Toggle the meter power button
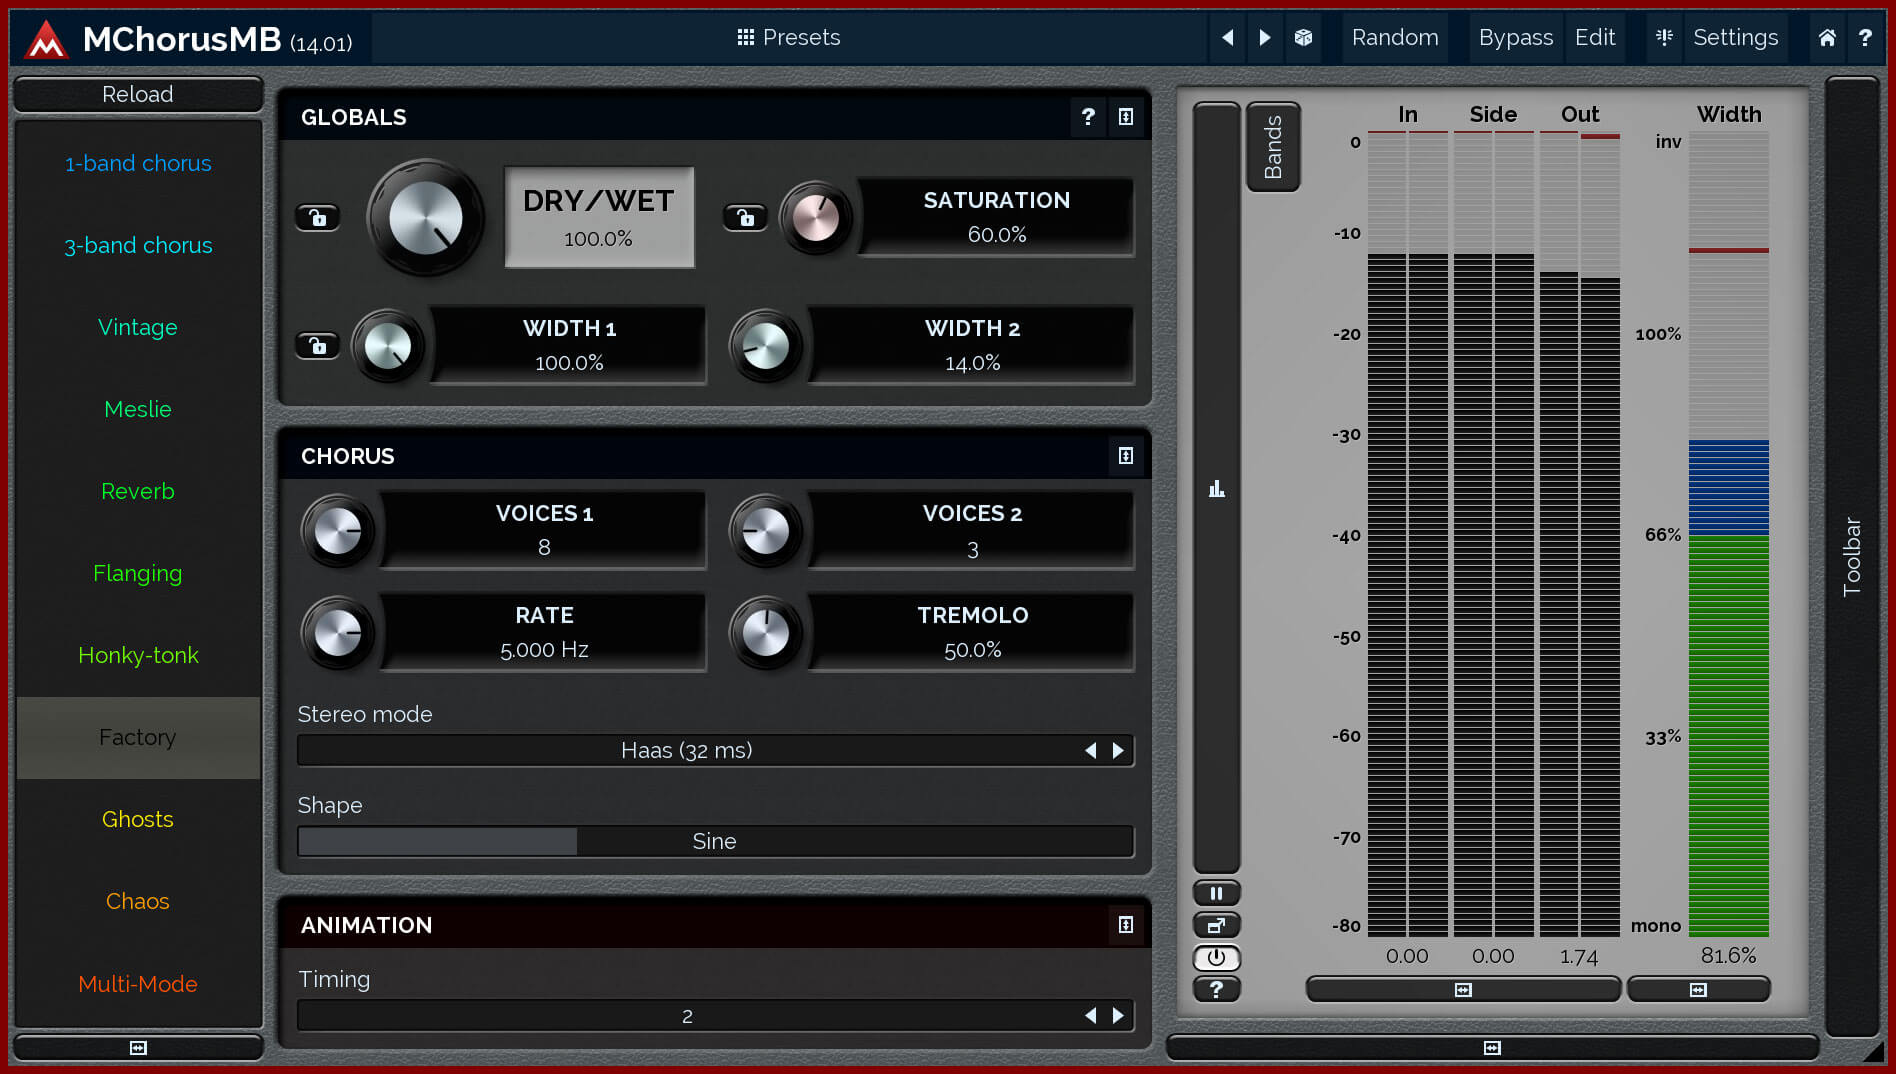 point(1217,957)
